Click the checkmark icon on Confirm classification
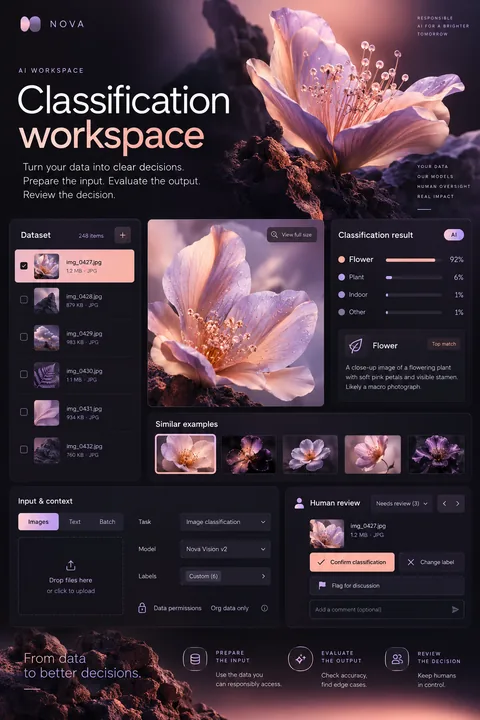Viewport: 480px width, 720px height. pyautogui.click(x=321, y=562)
